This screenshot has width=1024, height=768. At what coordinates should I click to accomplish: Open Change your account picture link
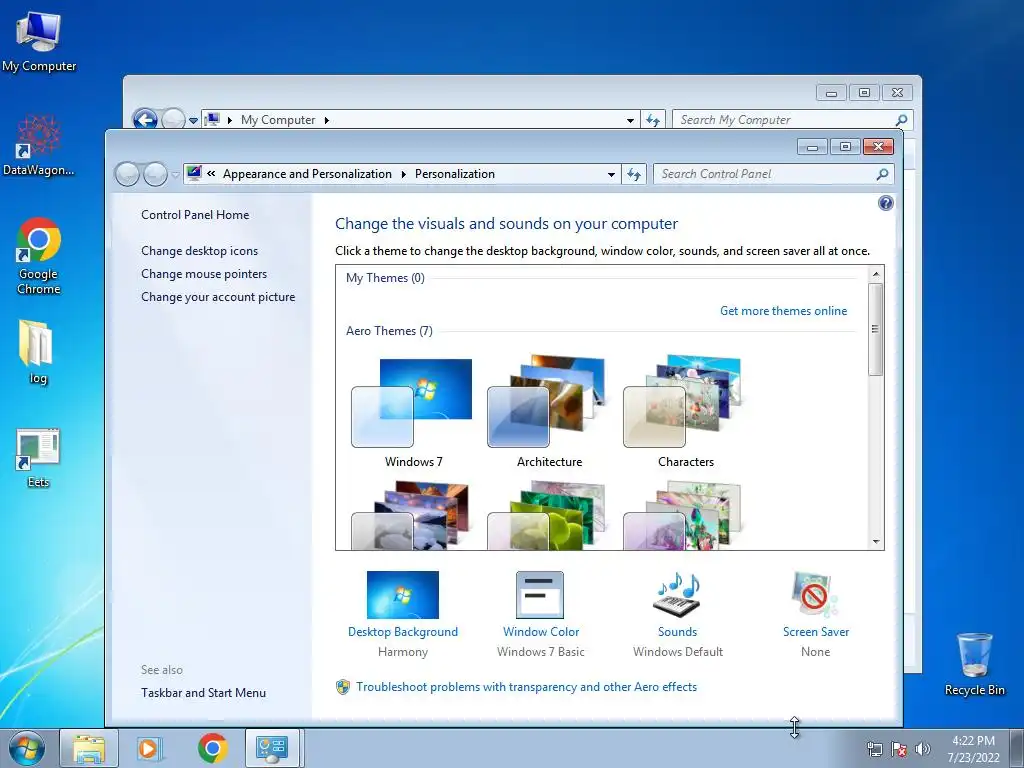click(218, 296)
